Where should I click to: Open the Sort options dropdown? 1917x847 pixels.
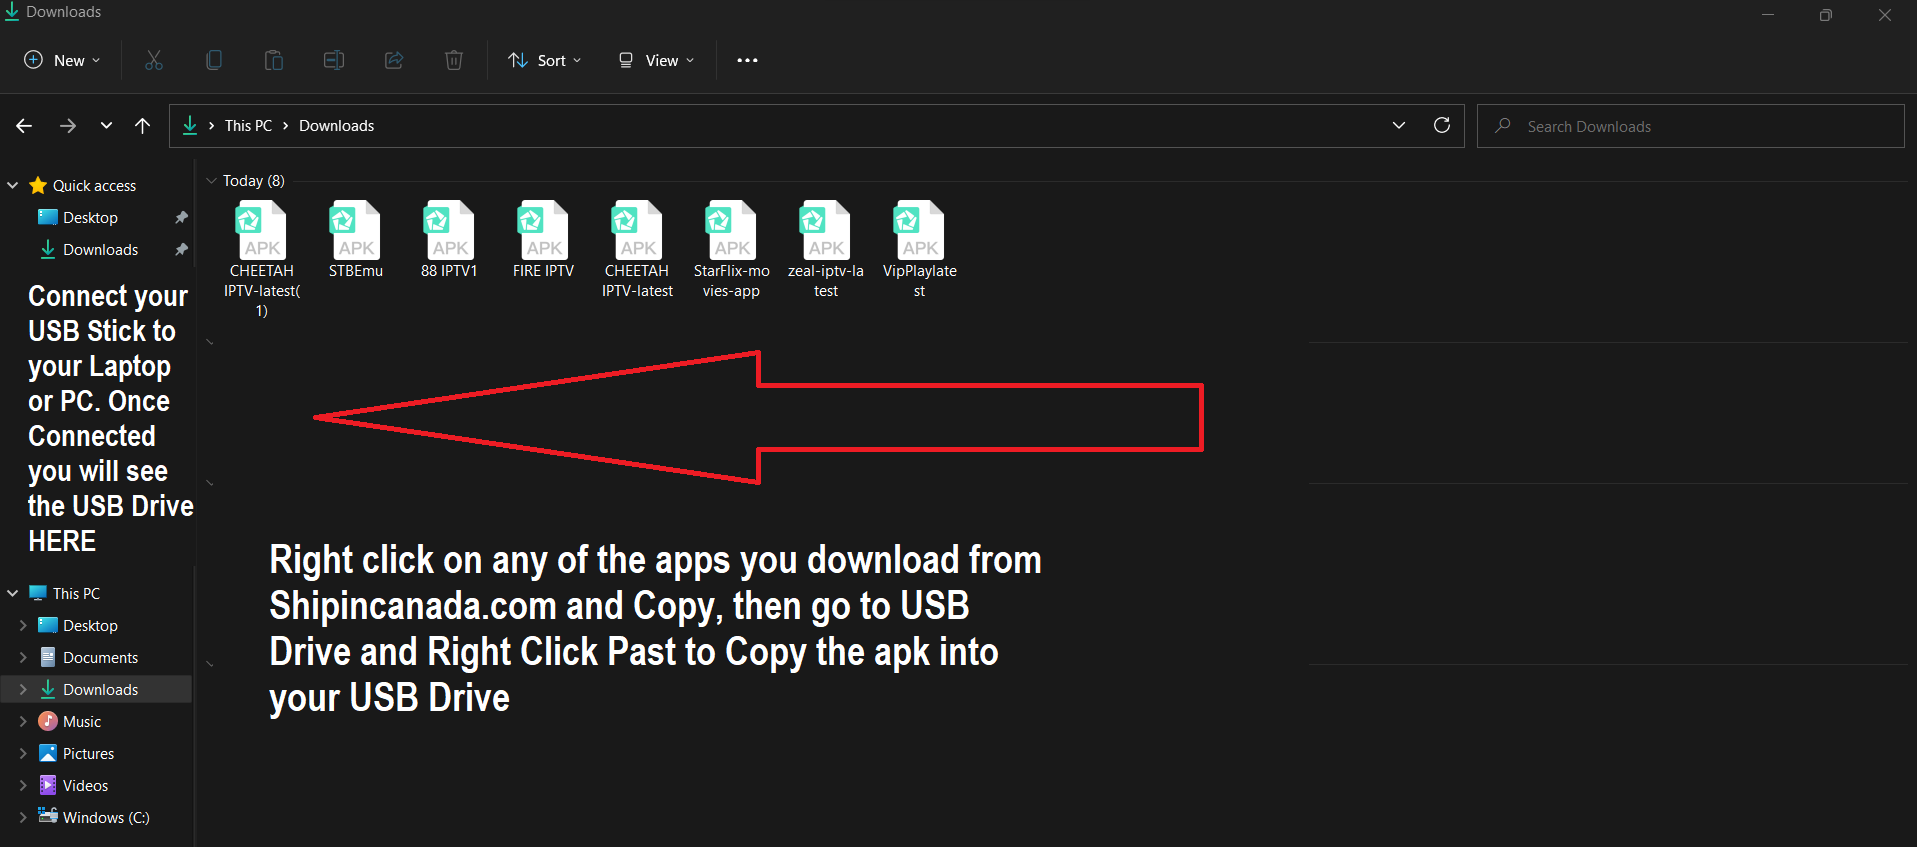point(545,60)
